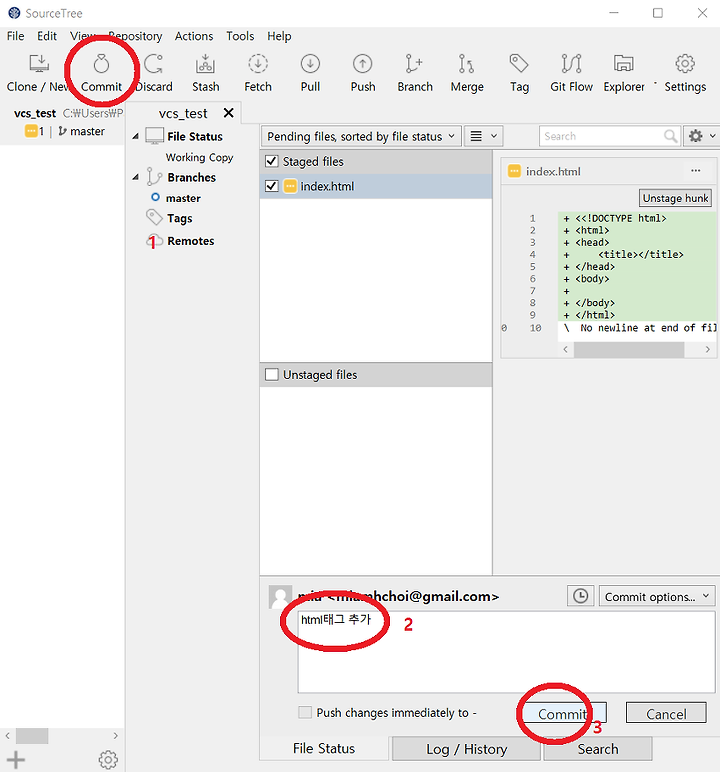The width and height of the screenshot is (720, 772).
Task: Click the left sidebar horizontal scrollbar thumb
Action: coord(32,736)
